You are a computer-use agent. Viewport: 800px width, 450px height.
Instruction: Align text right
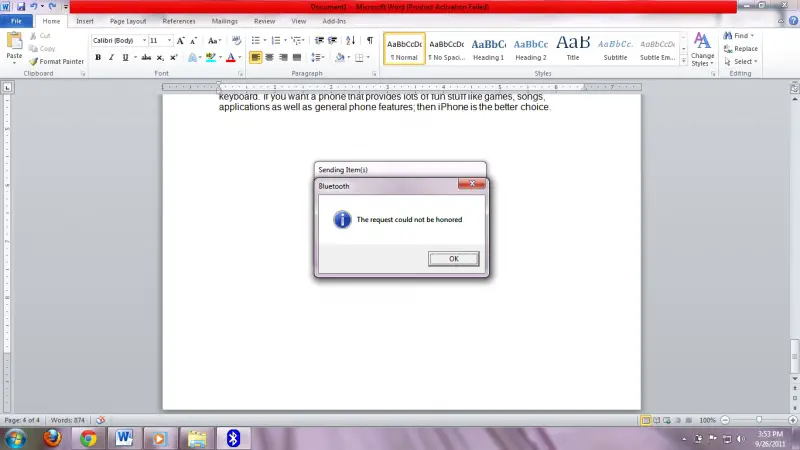[283, 58]
